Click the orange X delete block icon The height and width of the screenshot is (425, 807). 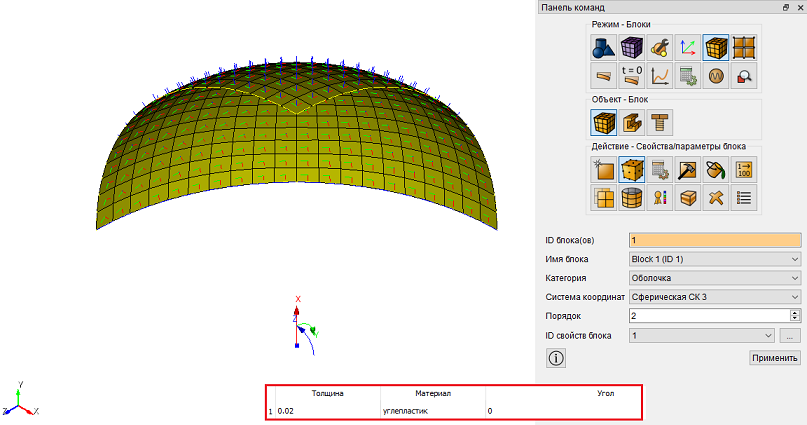pos(716,198)
